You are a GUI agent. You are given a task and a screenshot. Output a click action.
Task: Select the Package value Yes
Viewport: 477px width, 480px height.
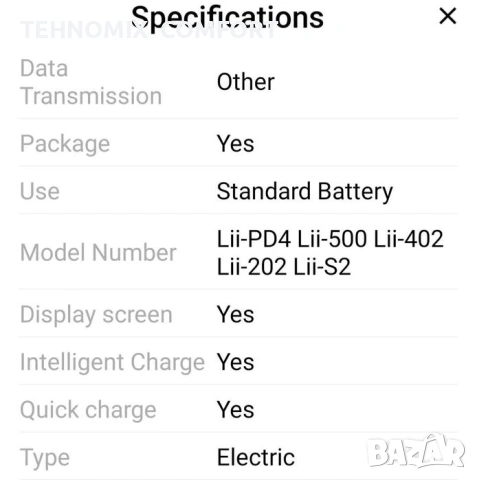(235, 144)
